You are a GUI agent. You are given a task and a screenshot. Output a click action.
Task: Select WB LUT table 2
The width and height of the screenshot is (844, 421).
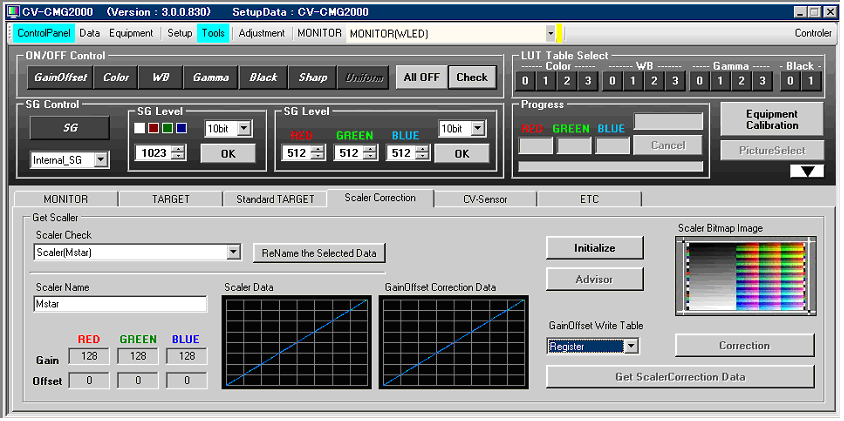click(x=654, y=81)
